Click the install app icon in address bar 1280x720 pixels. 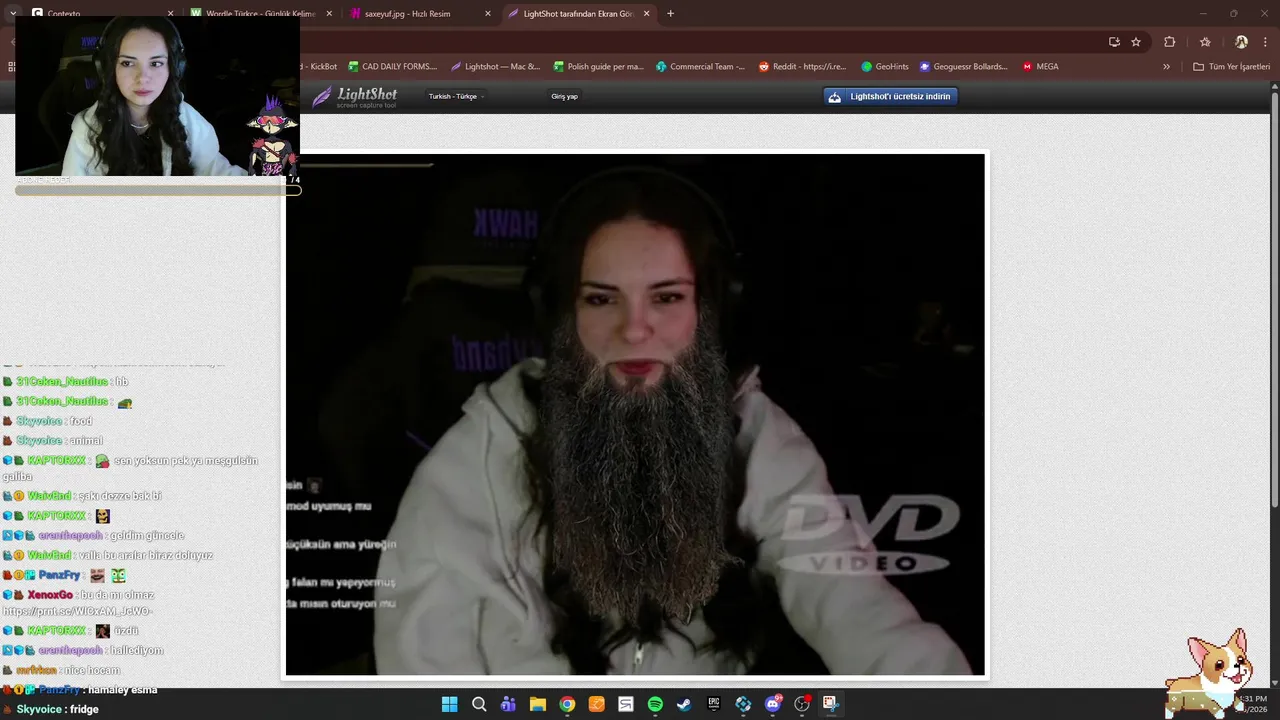tap(1114, 42)
